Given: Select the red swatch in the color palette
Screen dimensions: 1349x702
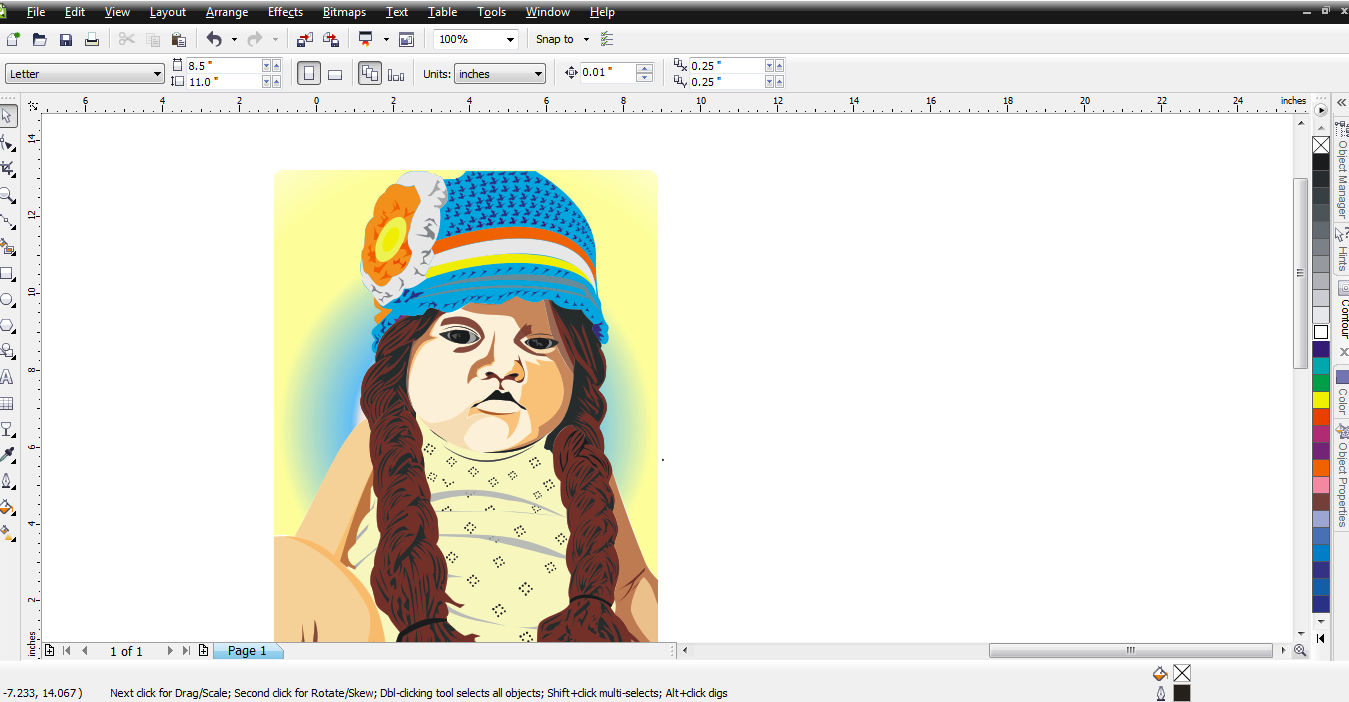Looking at the screenshot, I should pos(1321,413).
